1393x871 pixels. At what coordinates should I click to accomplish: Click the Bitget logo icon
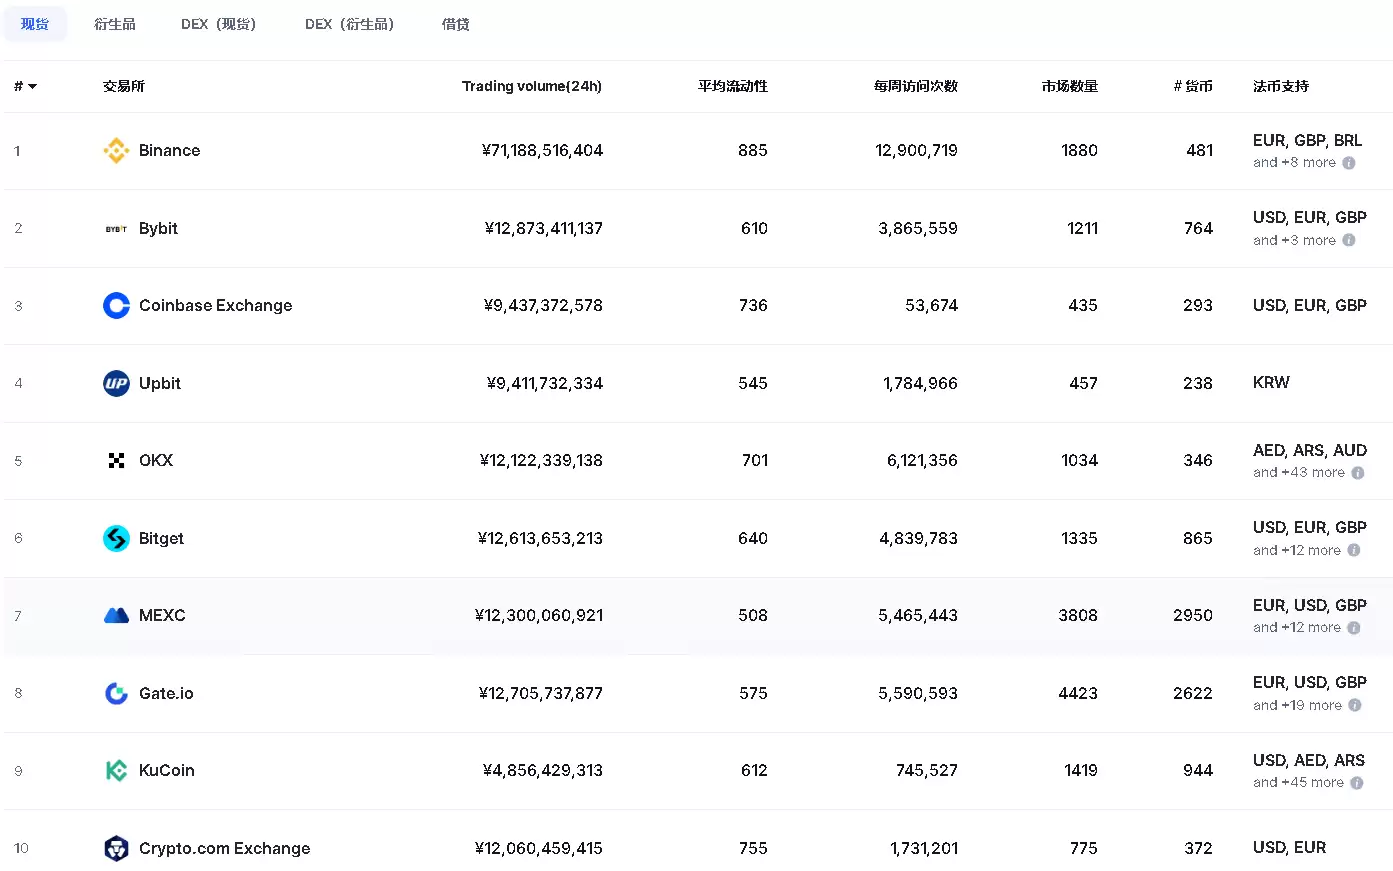tap(116, 538)
